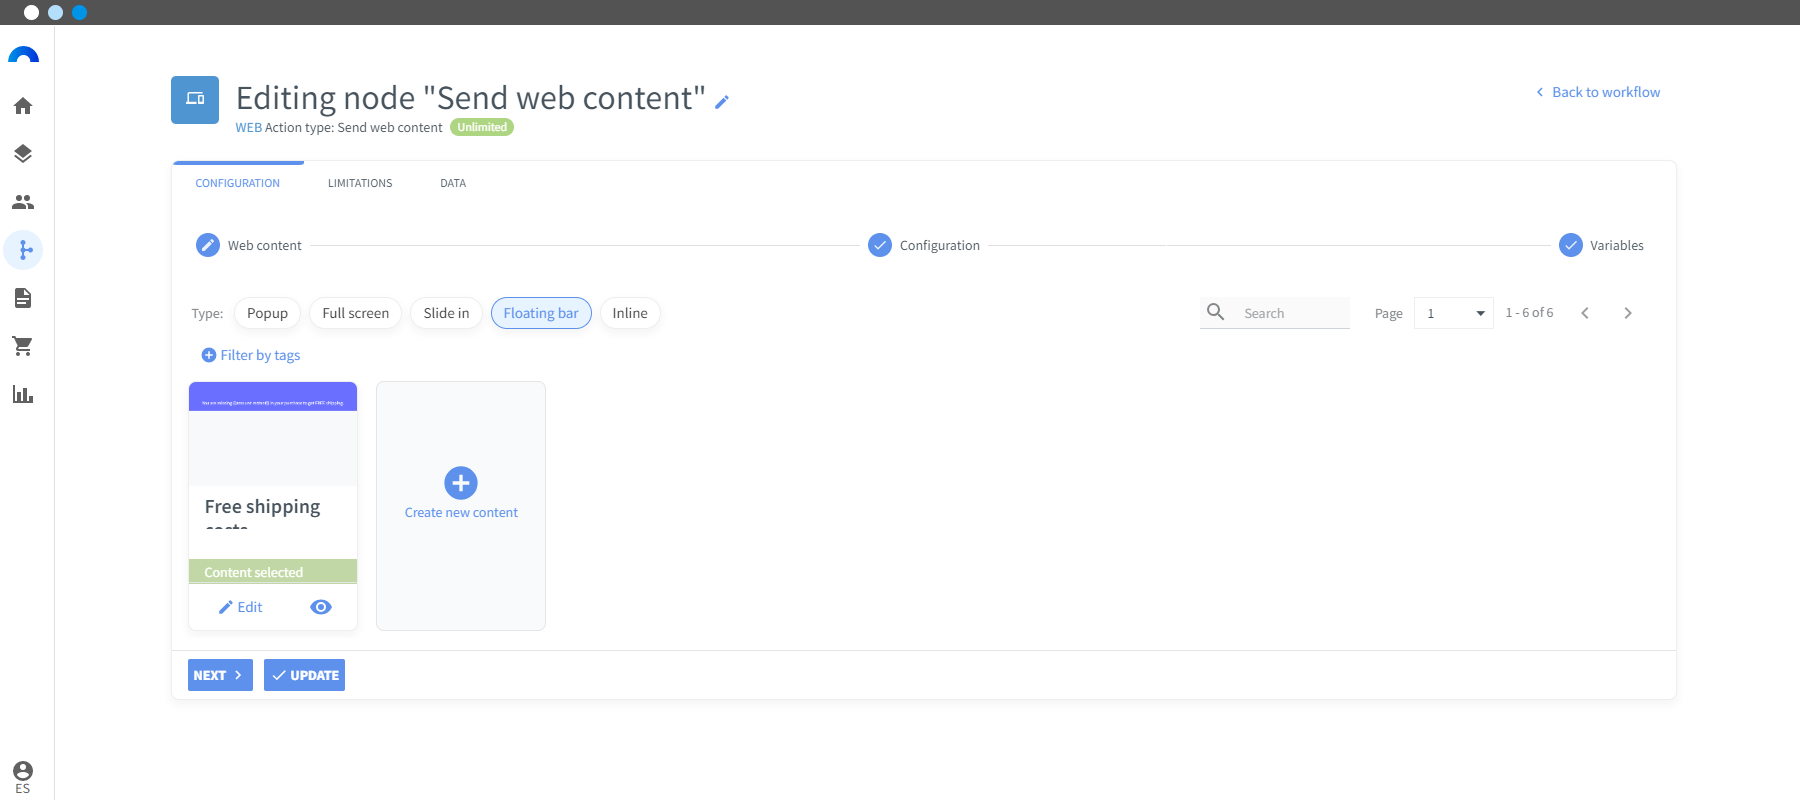Select the Slide in type filter
1800x800 pixels.
tap(446, 313)
